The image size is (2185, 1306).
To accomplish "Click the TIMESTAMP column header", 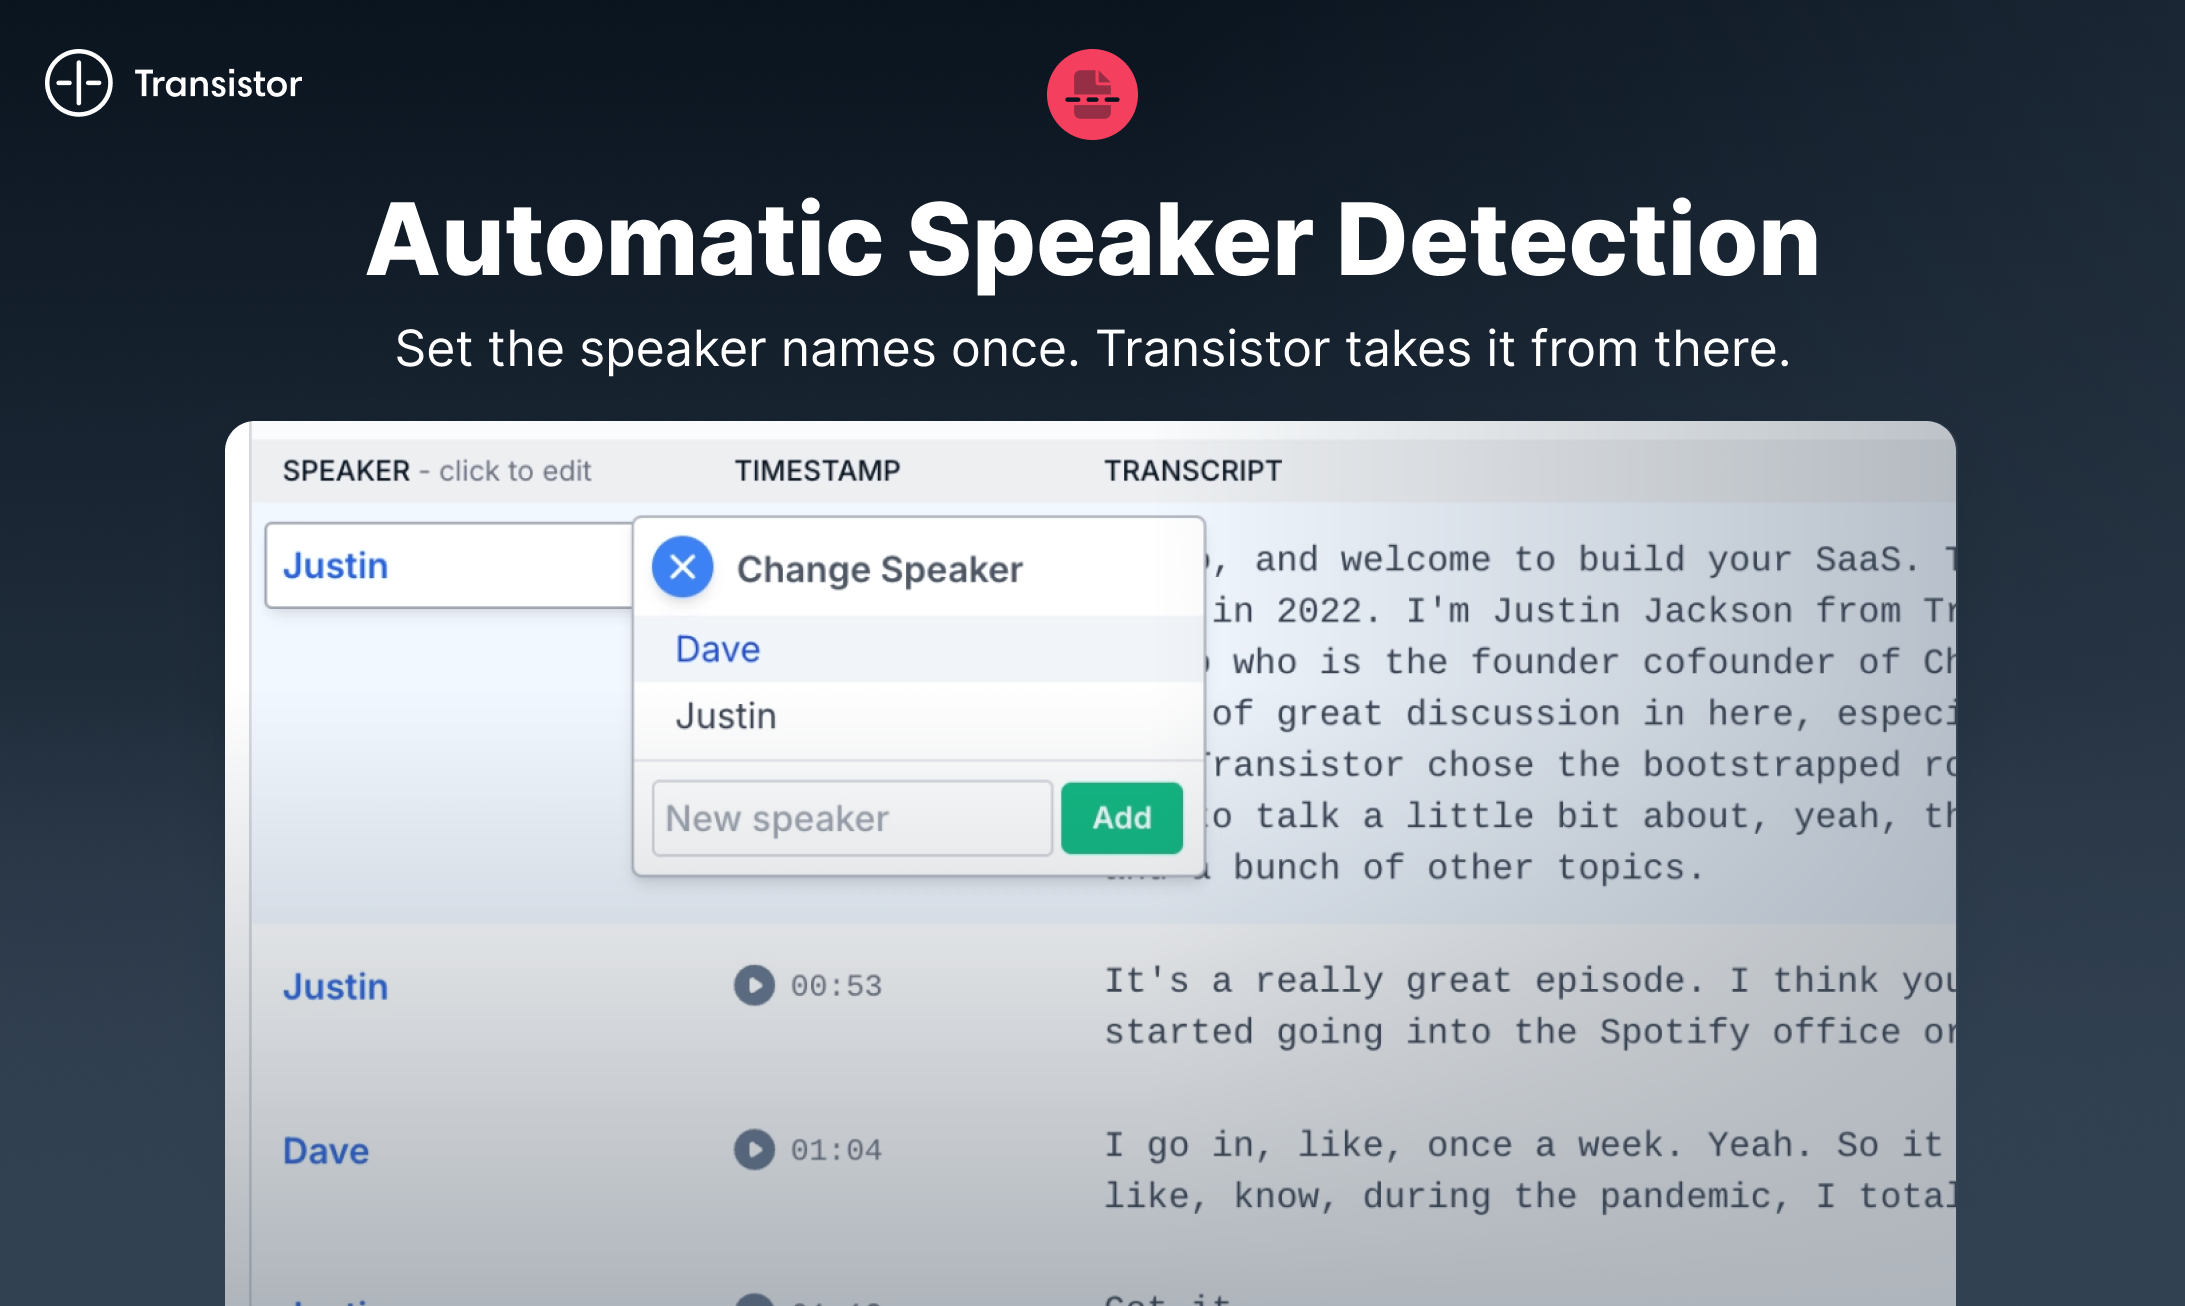I will (x=817, y=470).
